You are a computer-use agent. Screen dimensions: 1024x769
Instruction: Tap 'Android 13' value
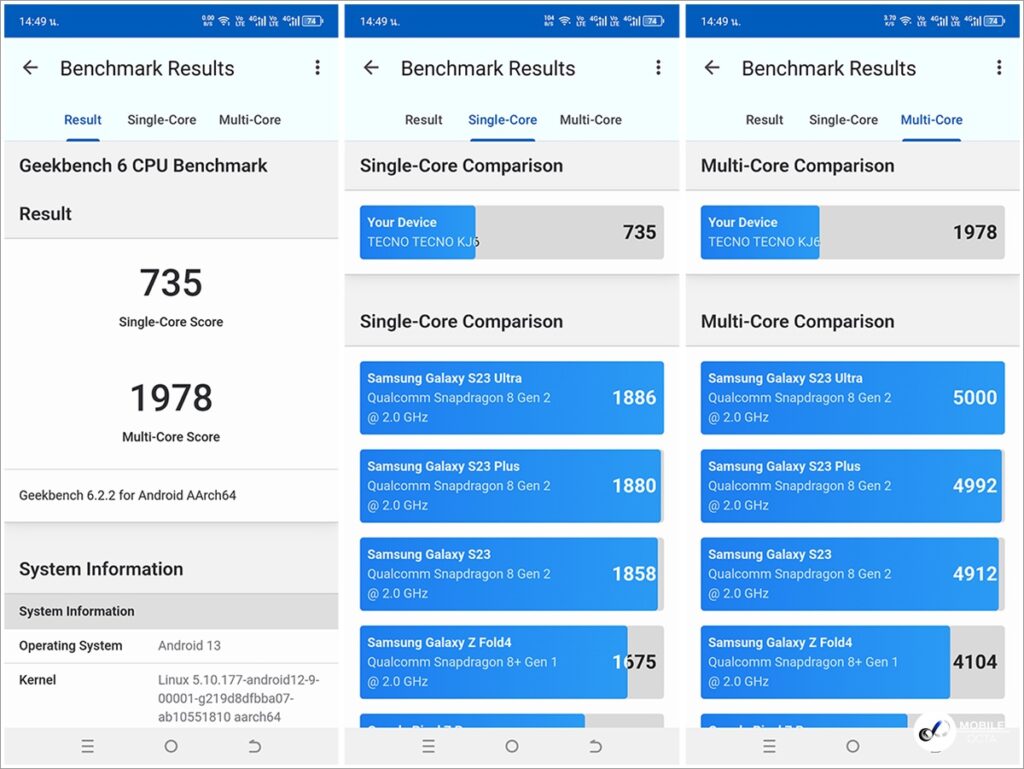point(189,646)
